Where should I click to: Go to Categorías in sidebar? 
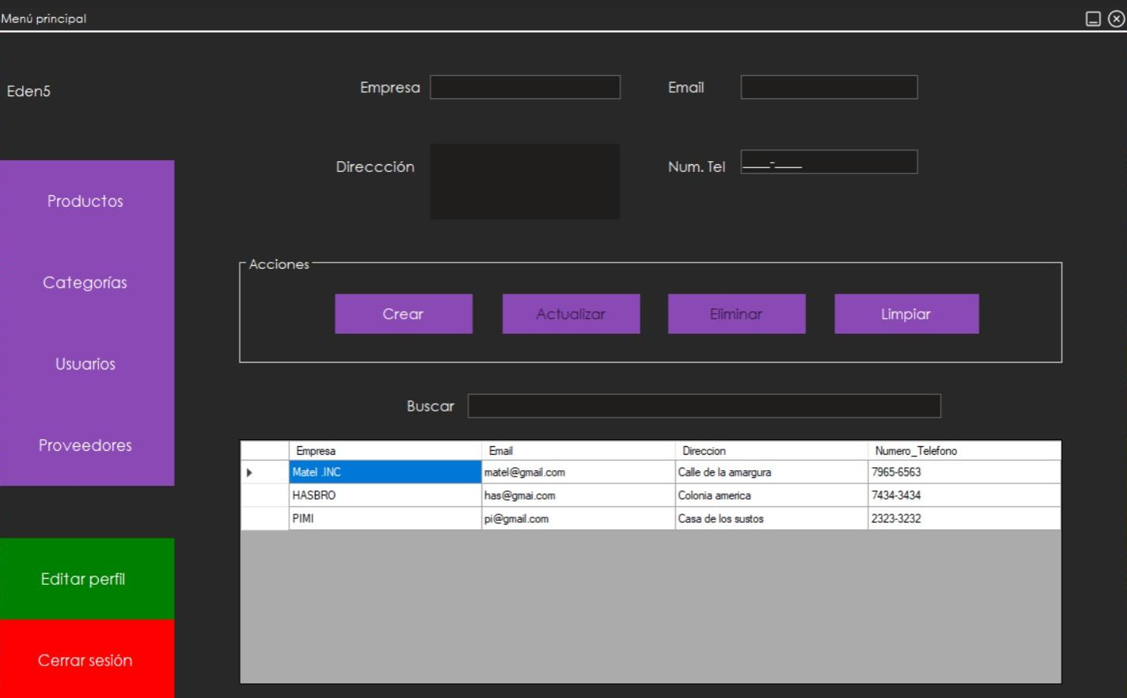point(86,283)
